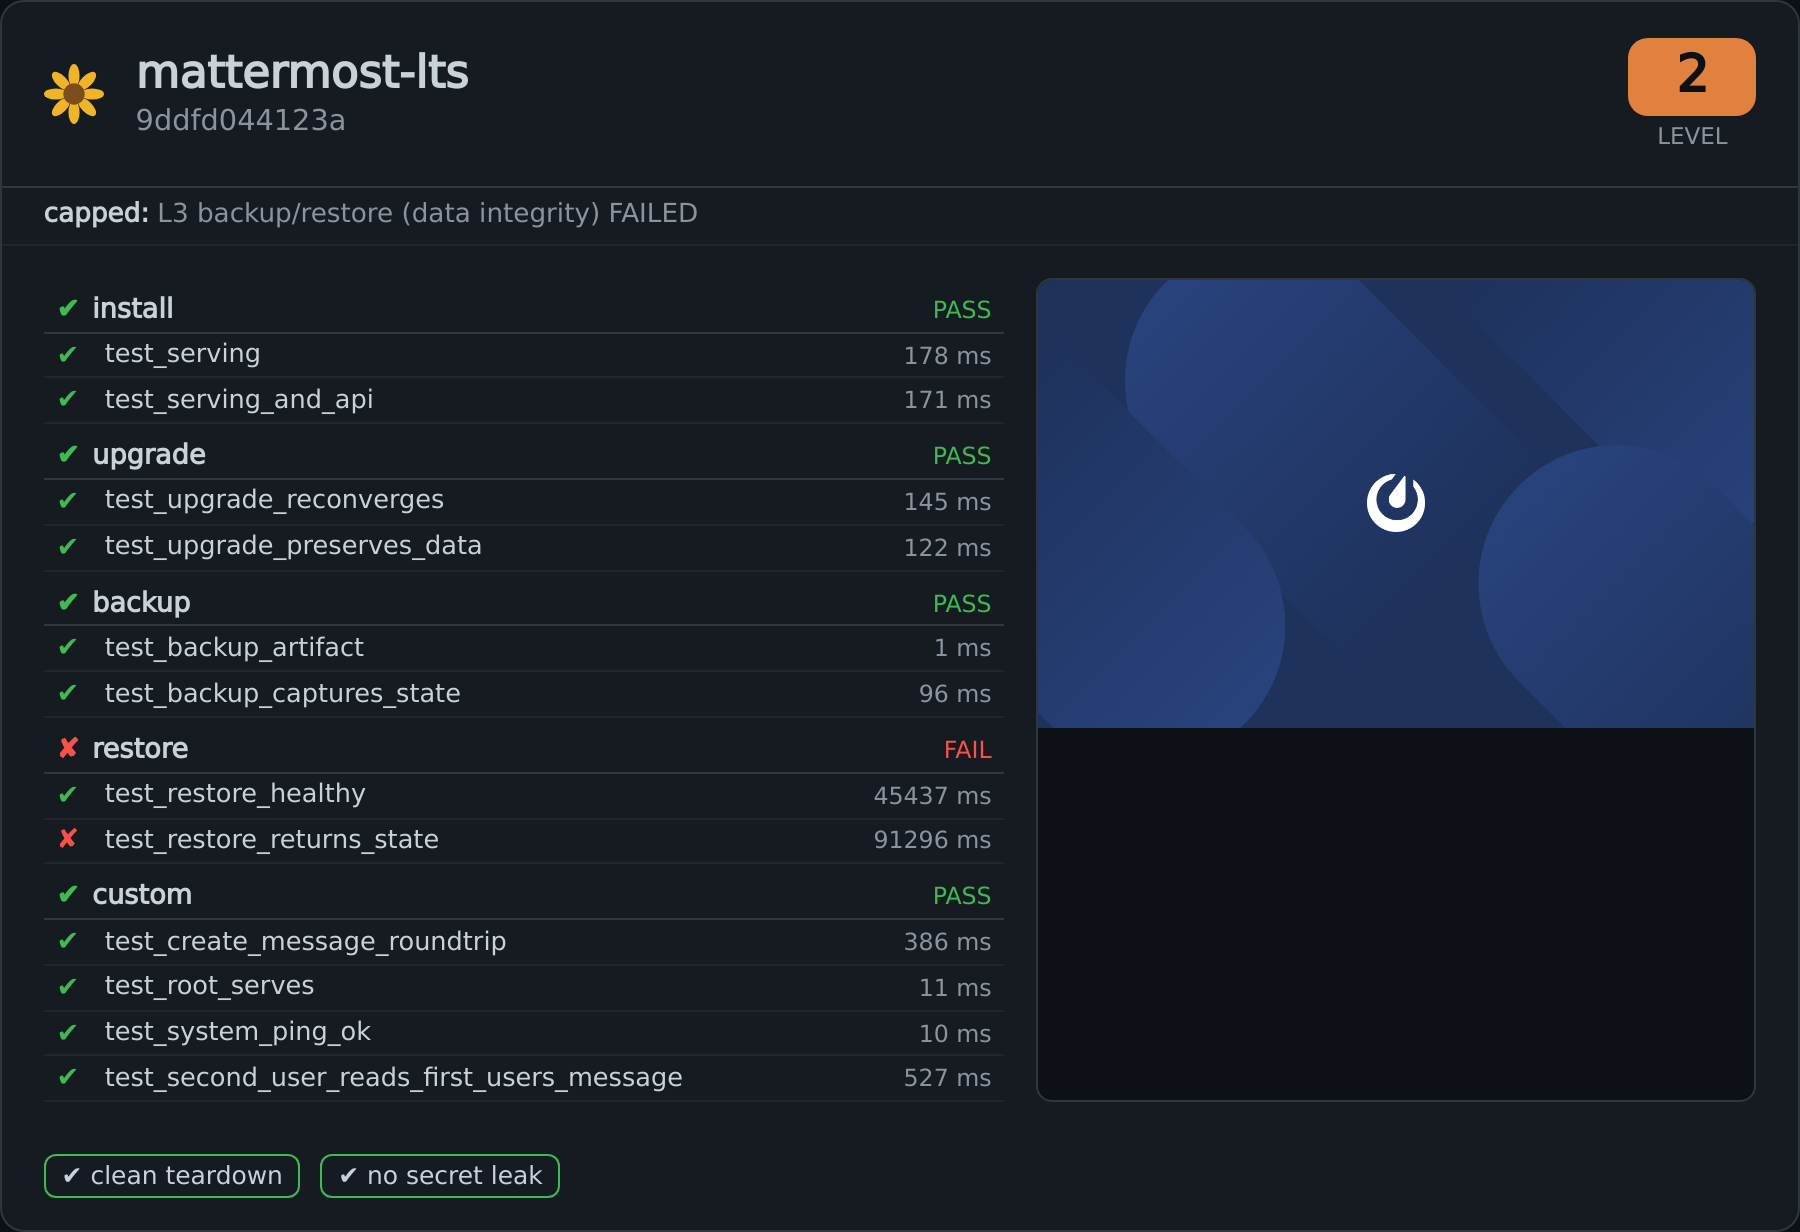This screenshot has height=1232, width=1800.
Task: Select the backup section header
Action: pos(524,602)
